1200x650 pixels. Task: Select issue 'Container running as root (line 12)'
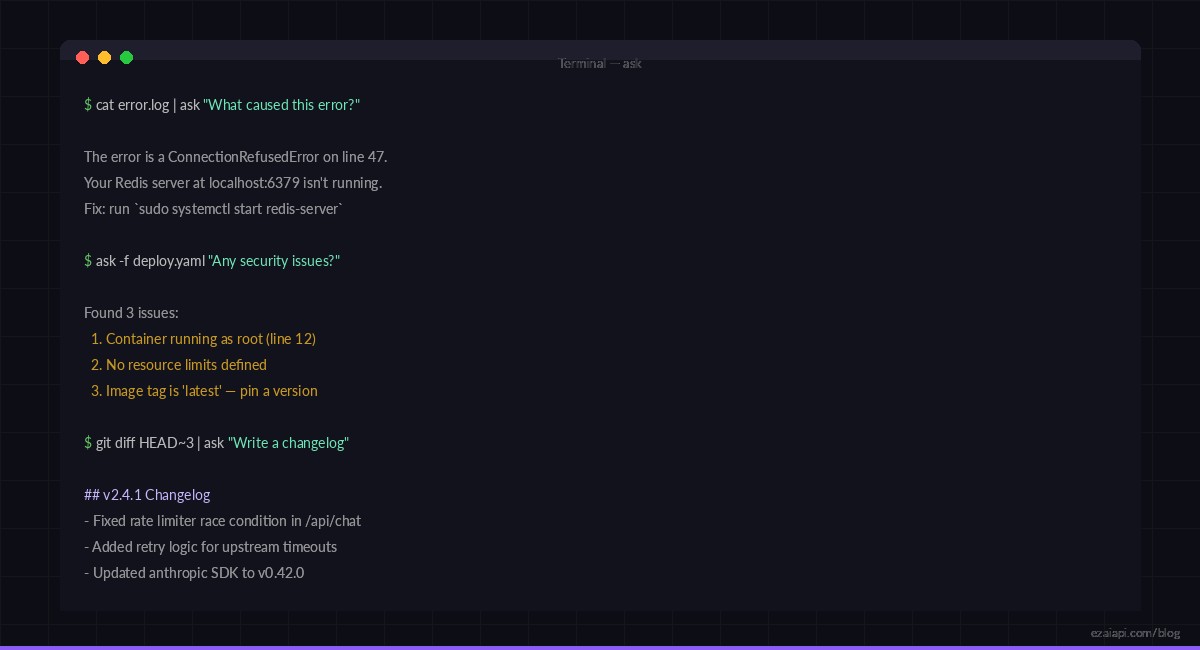[x=203, y=338]
